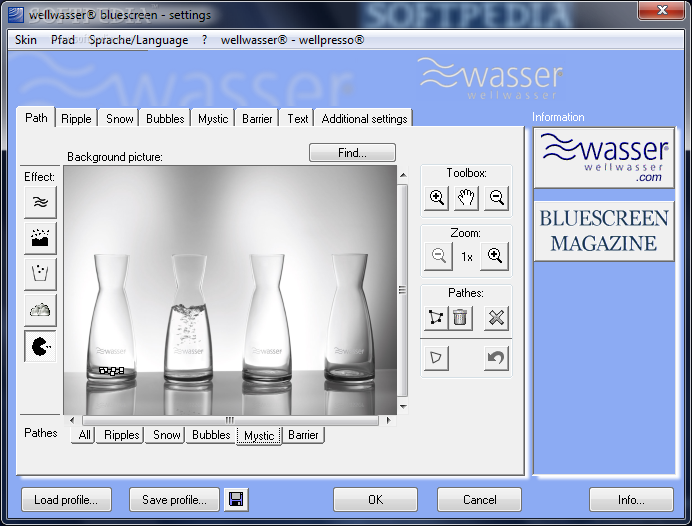Show All pathes filter tab
The width and height of the screenshot is (692, 526).
(x=84, y=435)
